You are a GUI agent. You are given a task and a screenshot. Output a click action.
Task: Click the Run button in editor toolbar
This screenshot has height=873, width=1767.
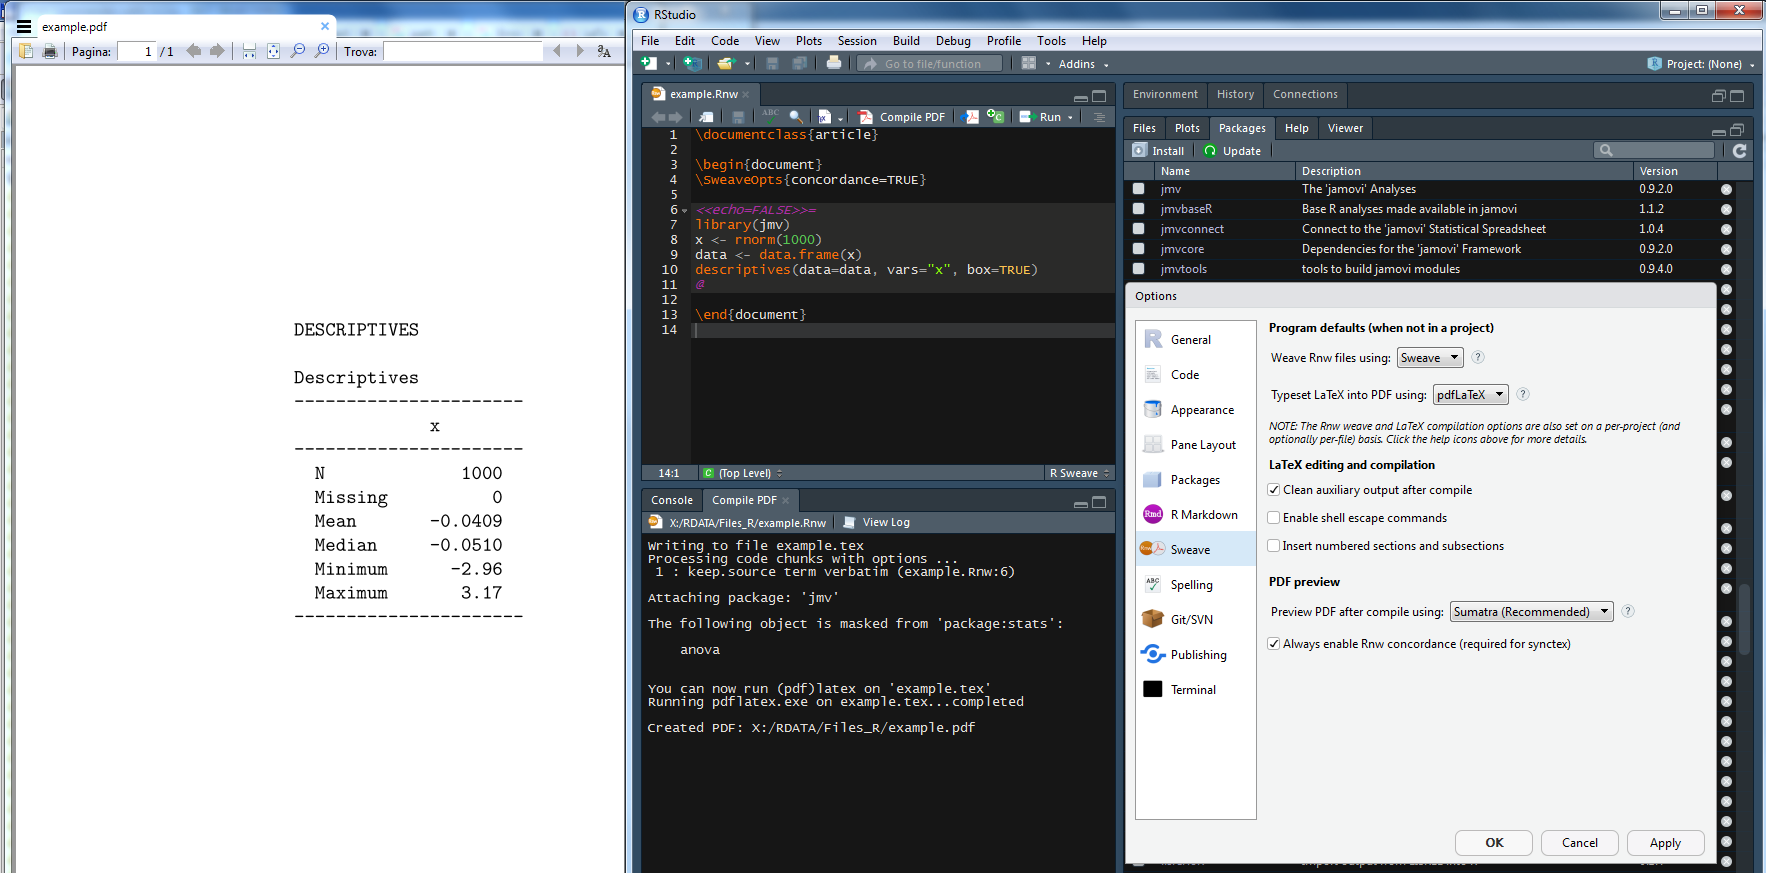click(1040, 117)
